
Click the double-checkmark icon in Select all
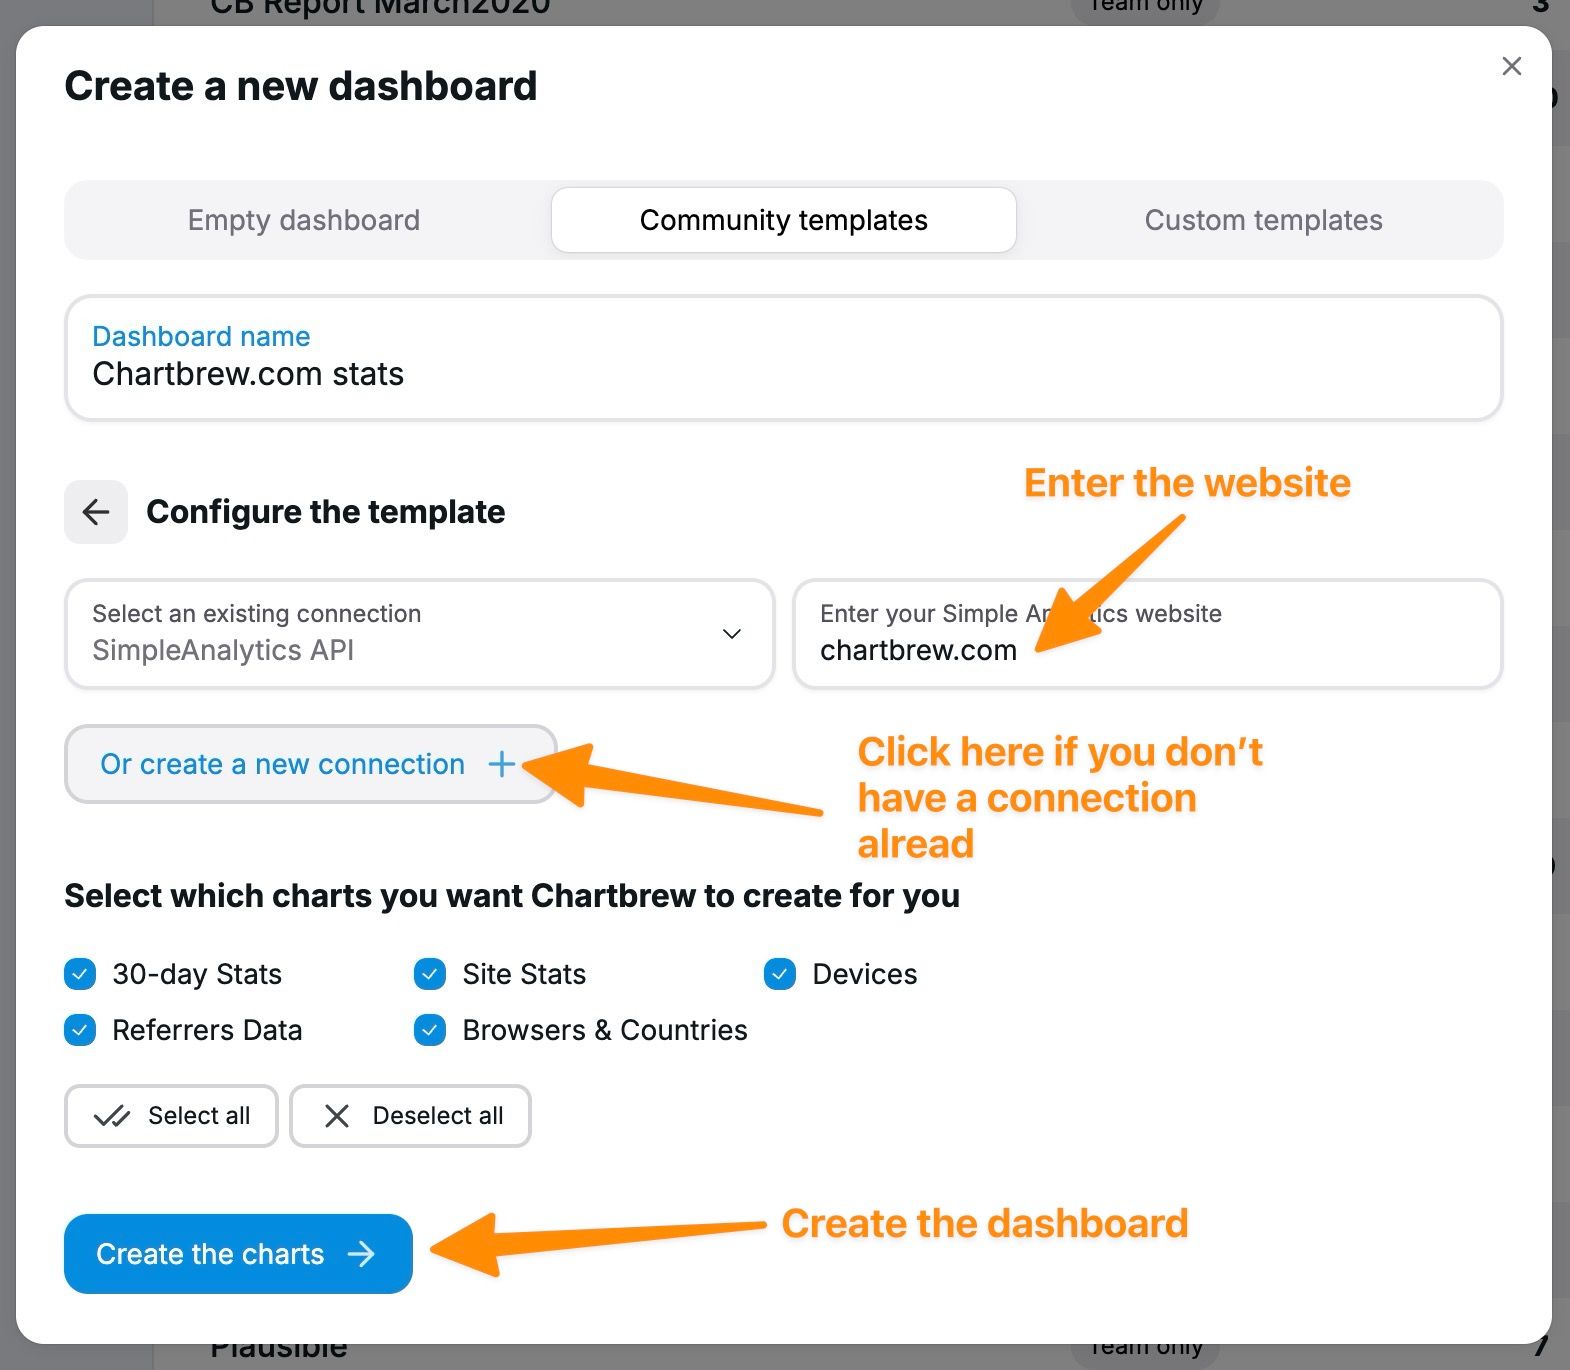click(113, 1116)
